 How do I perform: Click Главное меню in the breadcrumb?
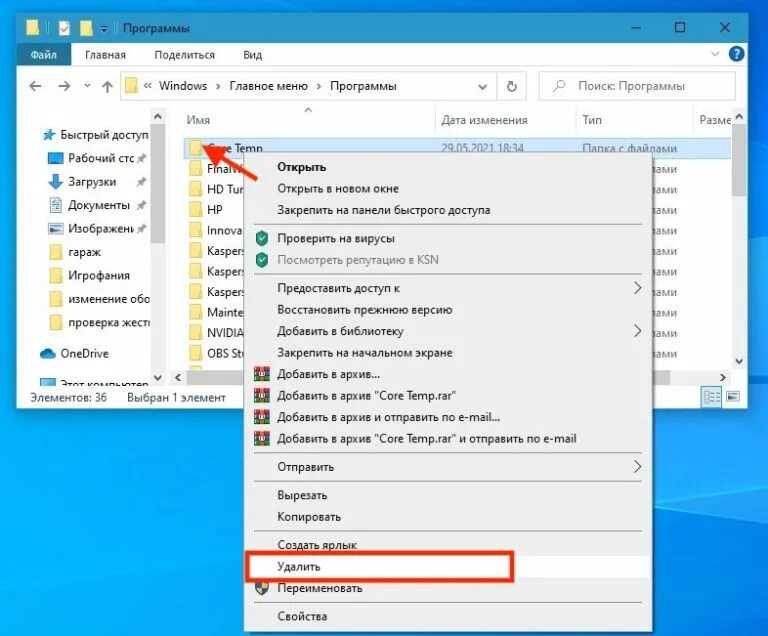click(268, 86)
